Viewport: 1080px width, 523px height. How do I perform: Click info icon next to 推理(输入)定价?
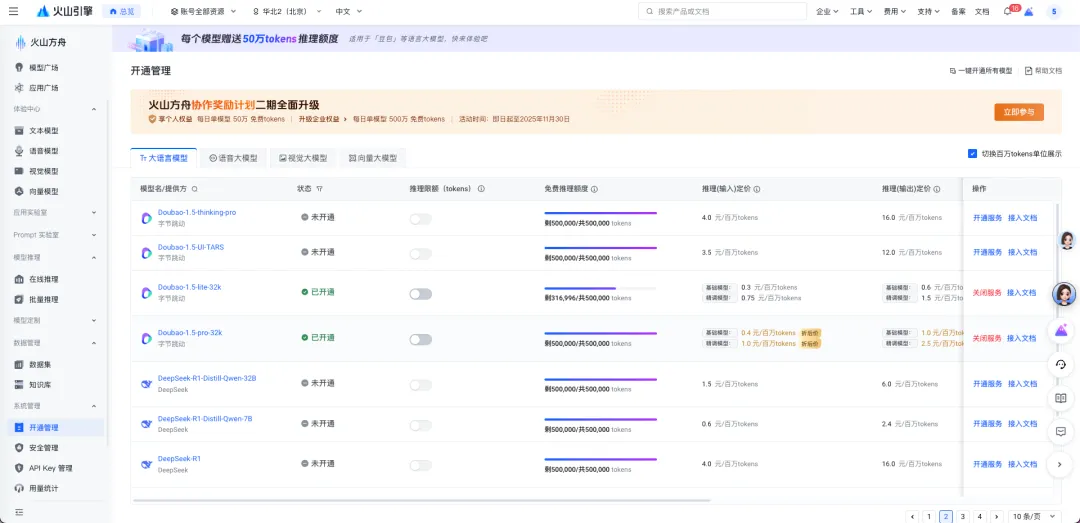coord(757,189)
